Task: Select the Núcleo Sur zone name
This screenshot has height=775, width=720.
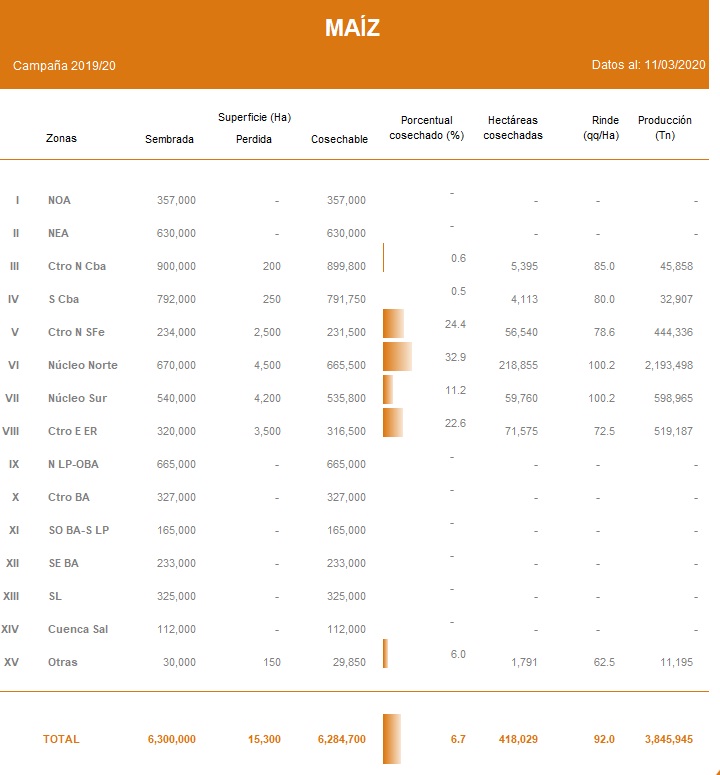Action: click(77, 398)
